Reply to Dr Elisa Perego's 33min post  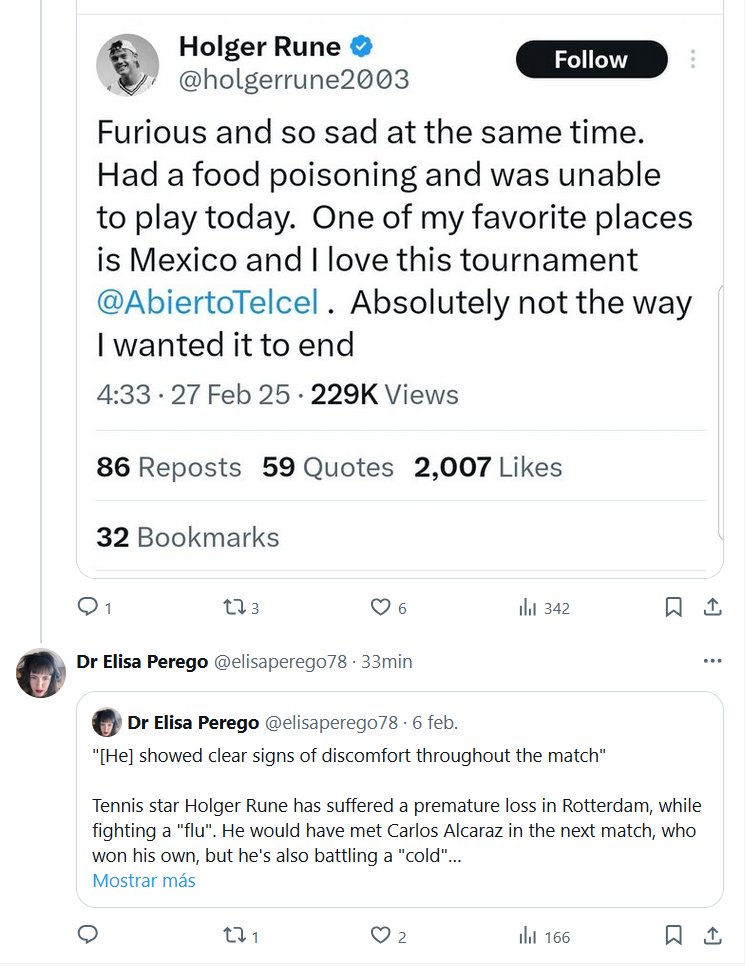click(88, 936)
